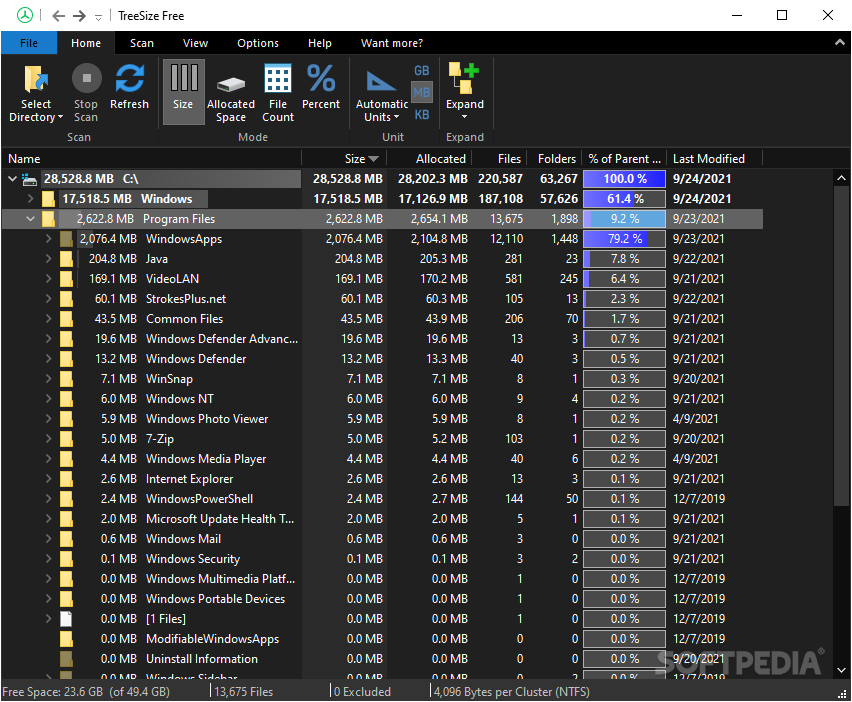Click the Windows NT folder icon
This screenshot has width=852, height=702.
point(66,399)
